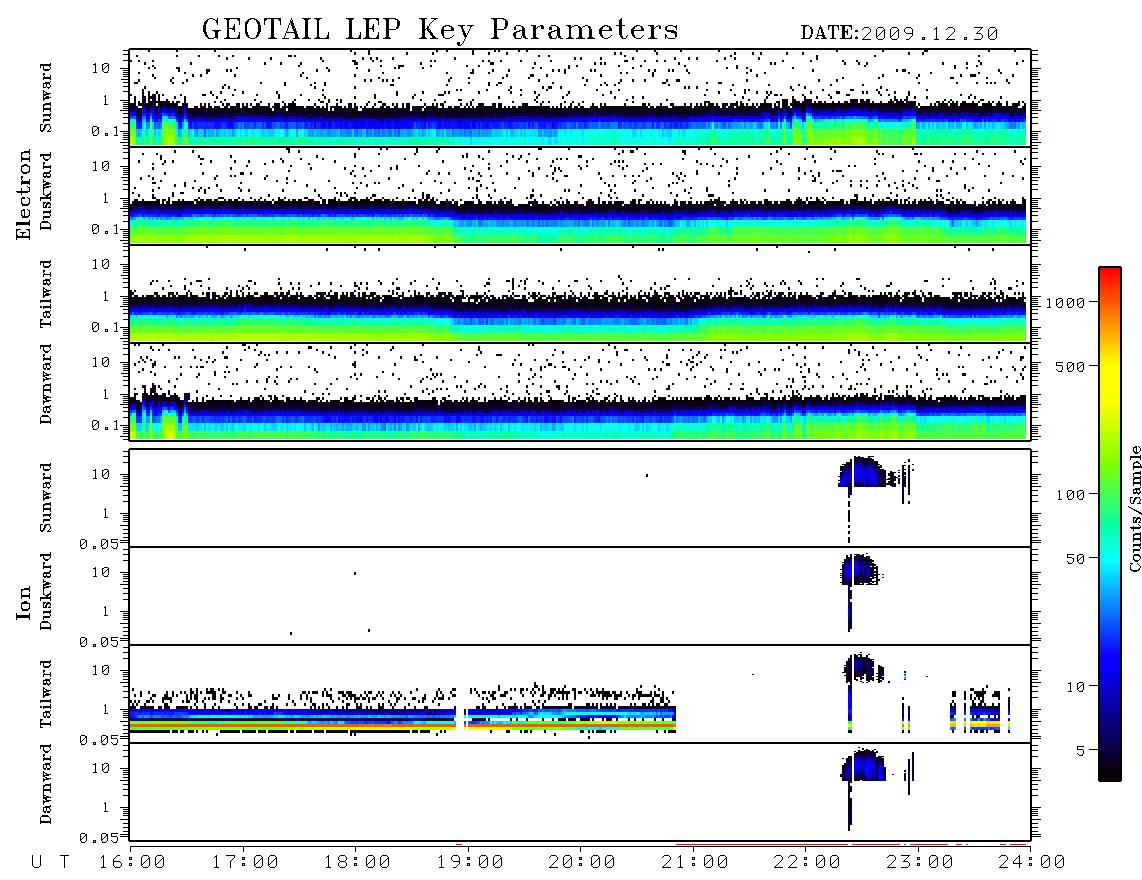1142x880 pixels.
Task: Select the Electron "Sunward" axis label
Action: pos(46,98)
